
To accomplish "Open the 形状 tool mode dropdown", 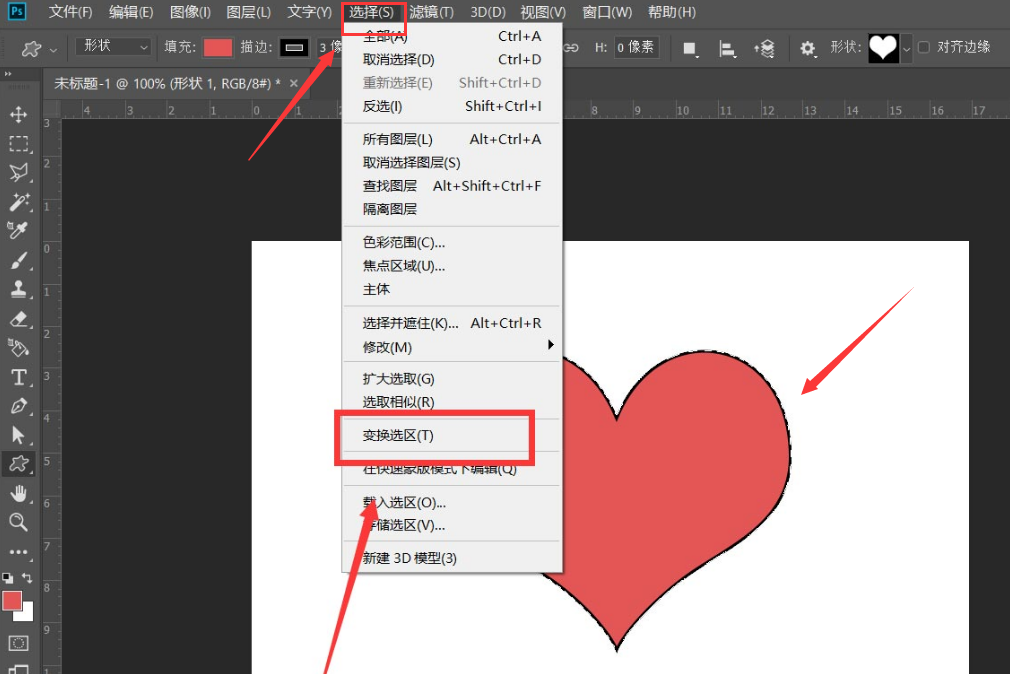I will coord(113,46).
